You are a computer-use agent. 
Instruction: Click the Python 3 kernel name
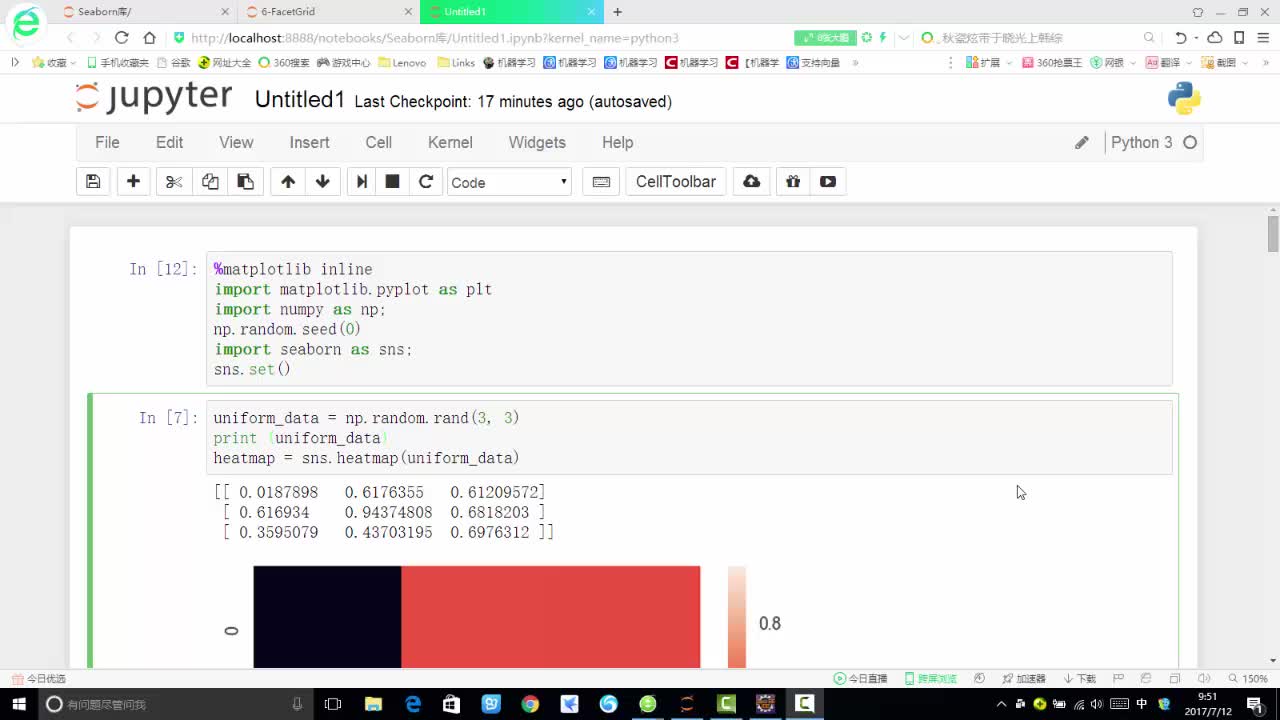pyautogui.click(x=1141, y=143)
